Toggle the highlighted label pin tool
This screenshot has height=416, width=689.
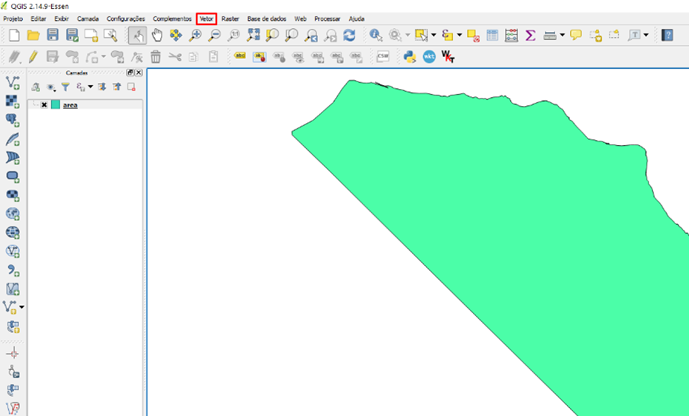pyautogui.click(x=259, y=57)
